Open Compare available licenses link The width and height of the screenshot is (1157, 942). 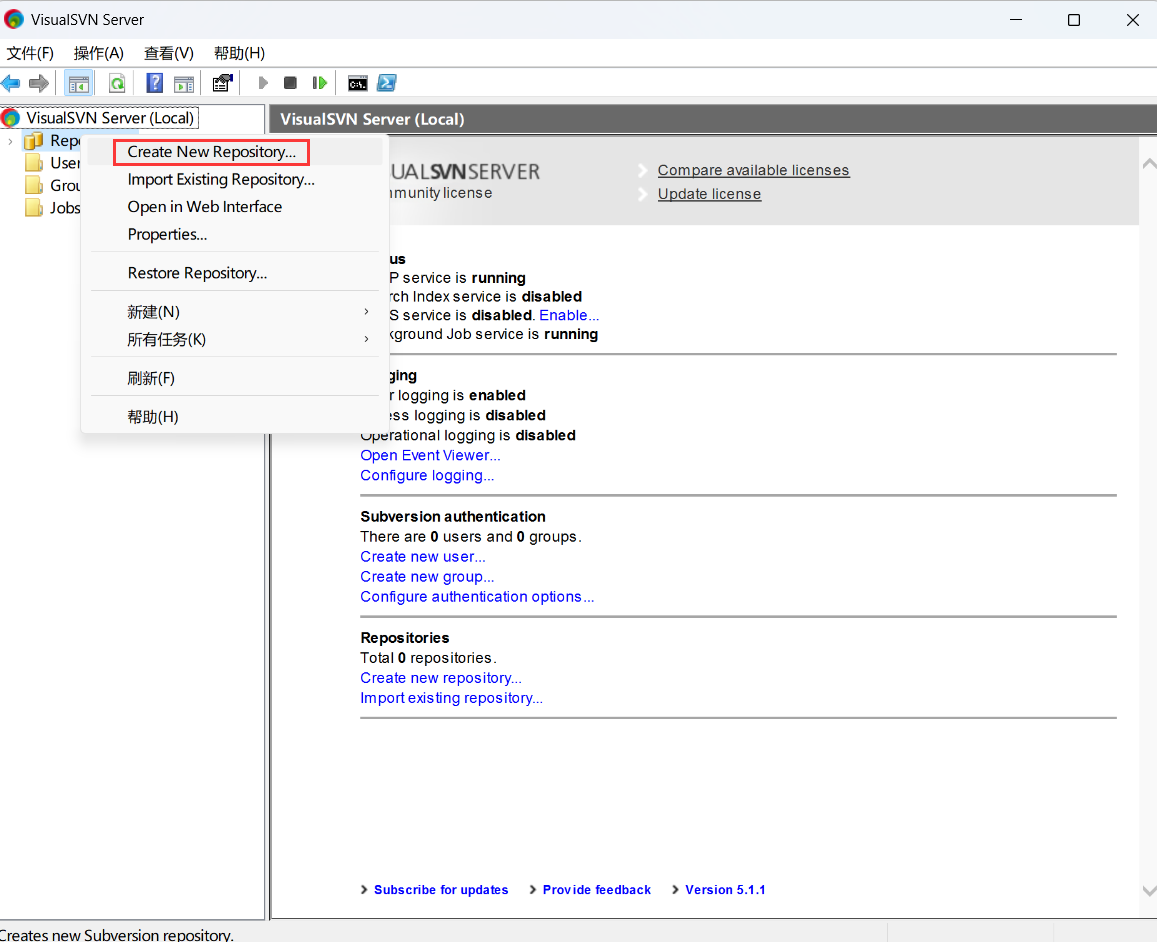pyautogui.click(x=753, y=170)
